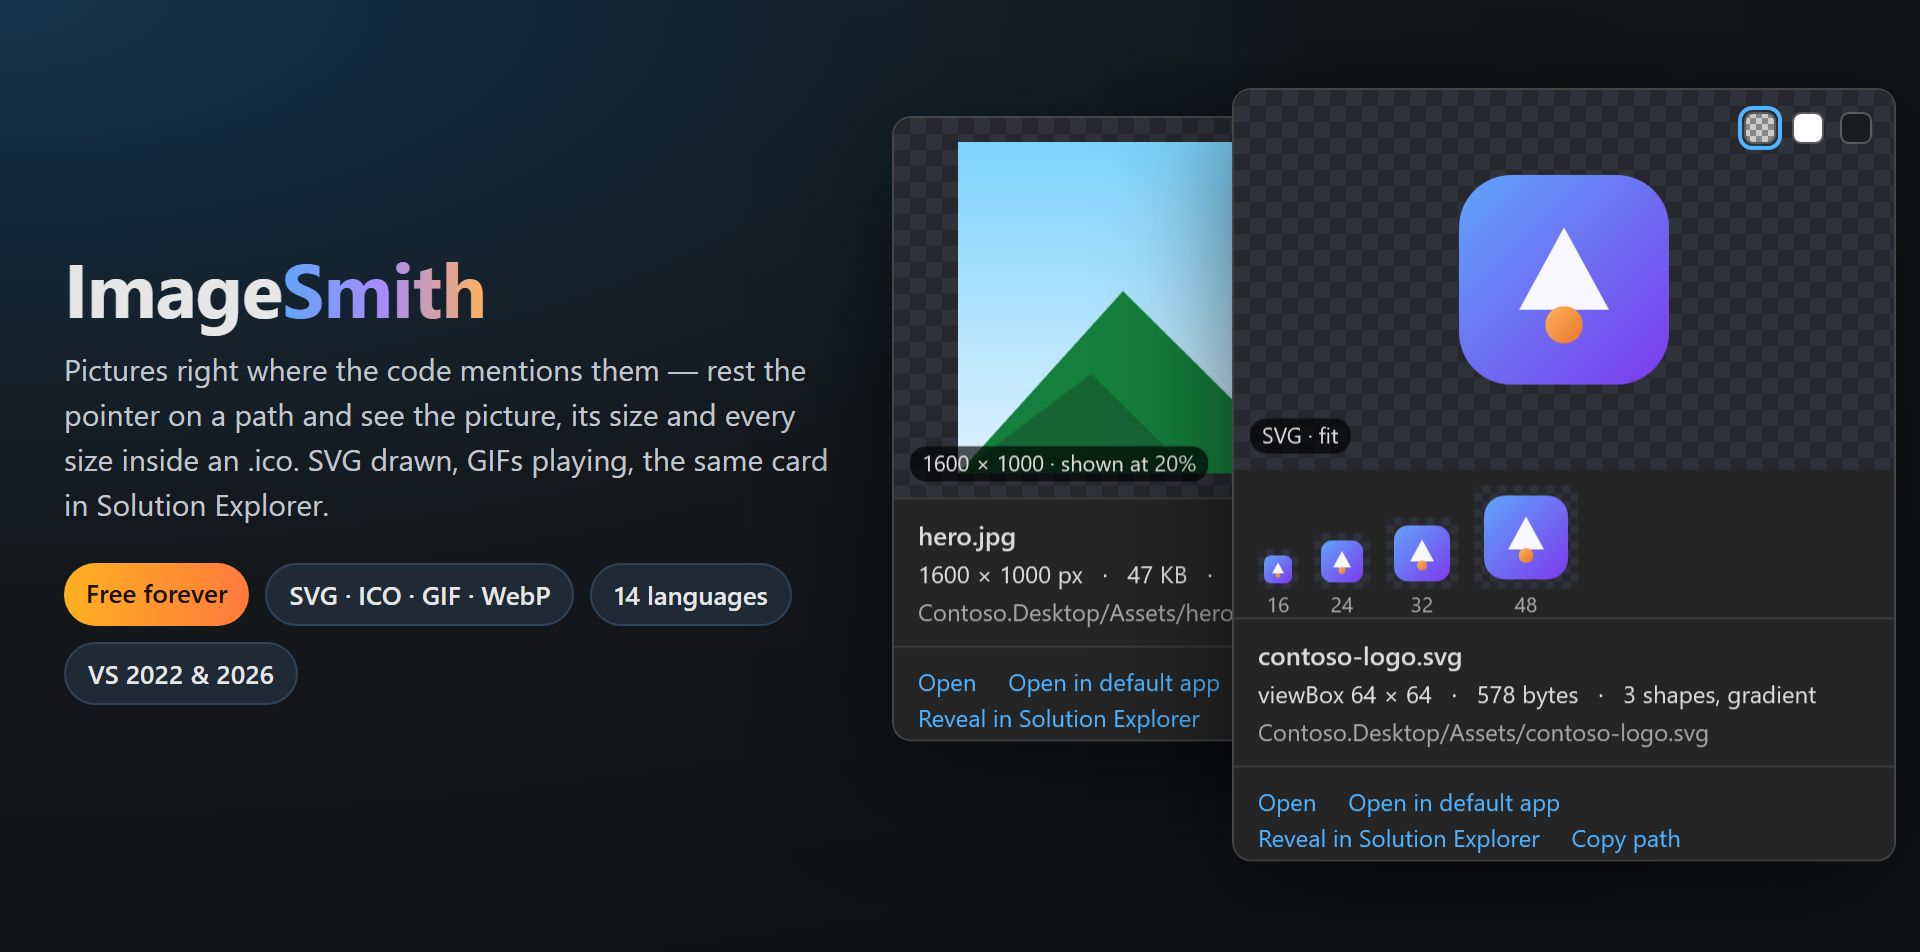Image resolution: width=1920 pixels, height=952 pixels.
Task: Switch preview background to white swatch
Action: [x=1808, y=128]
